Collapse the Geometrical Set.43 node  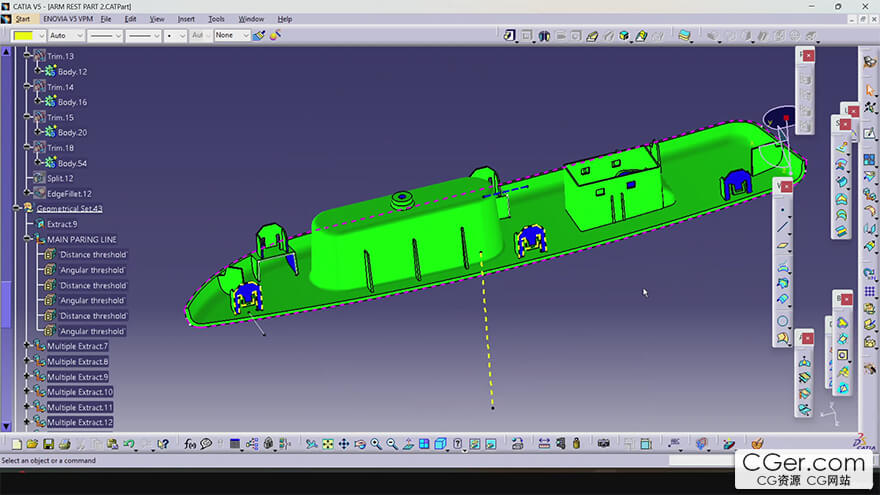(16, 208)
